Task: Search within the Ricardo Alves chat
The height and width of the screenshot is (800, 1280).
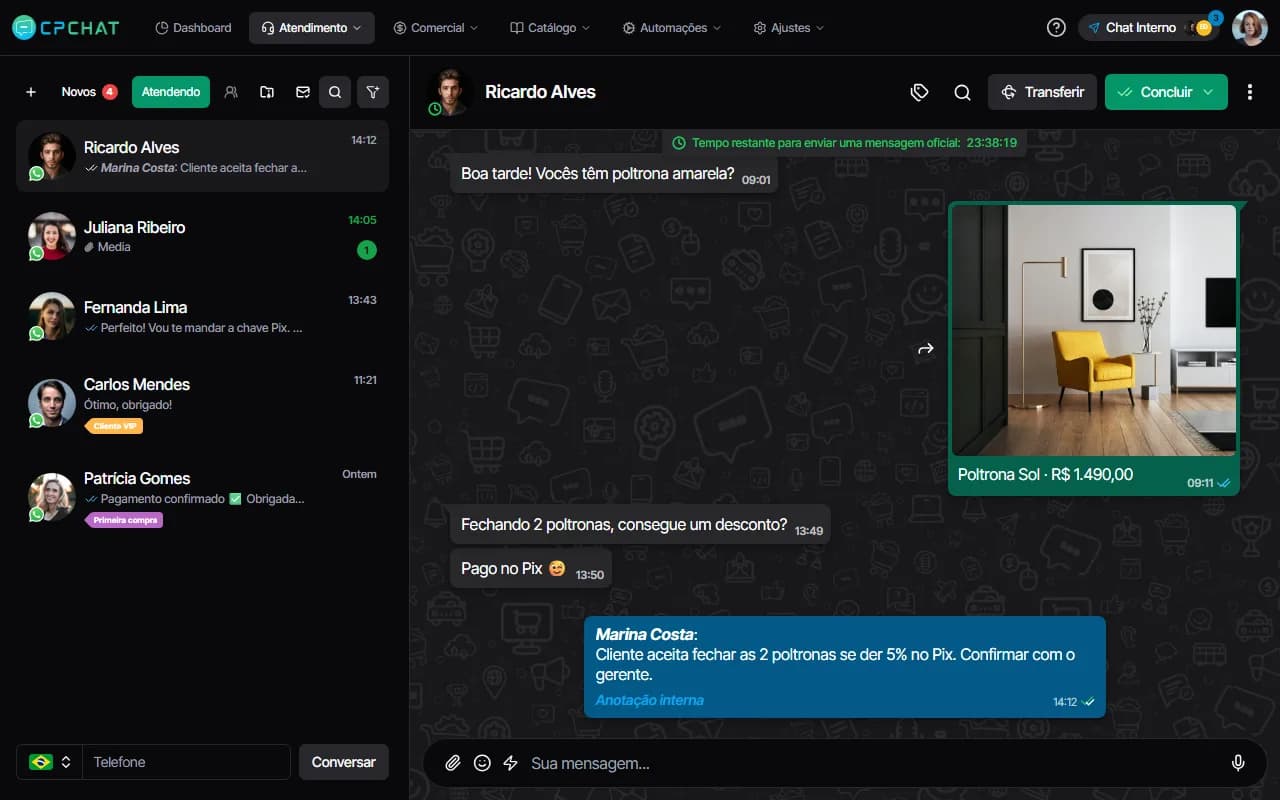Action: [962, 92]
